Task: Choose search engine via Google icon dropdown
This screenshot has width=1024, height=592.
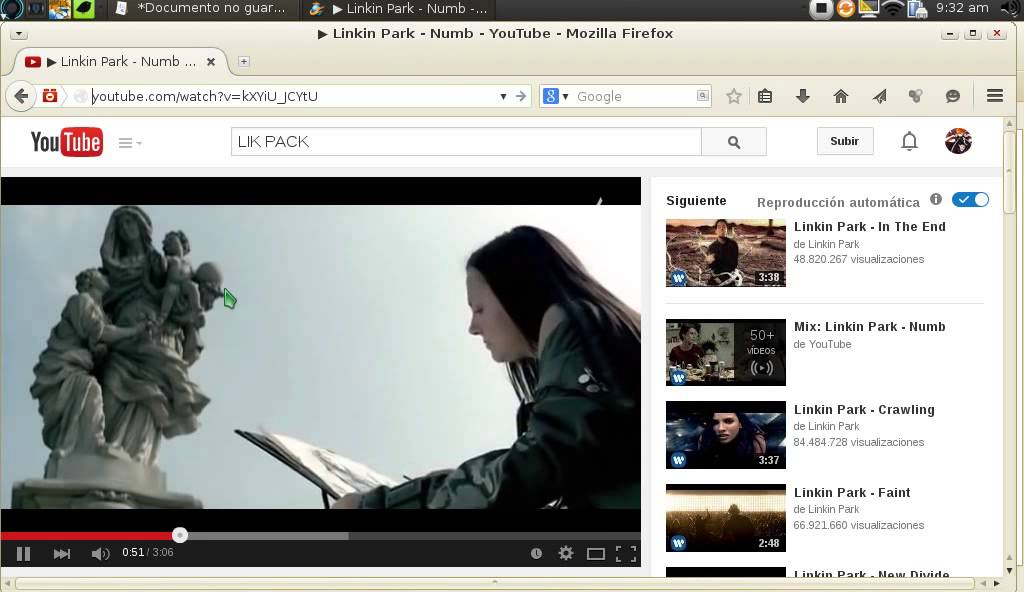Action: [x=556, y=96]
